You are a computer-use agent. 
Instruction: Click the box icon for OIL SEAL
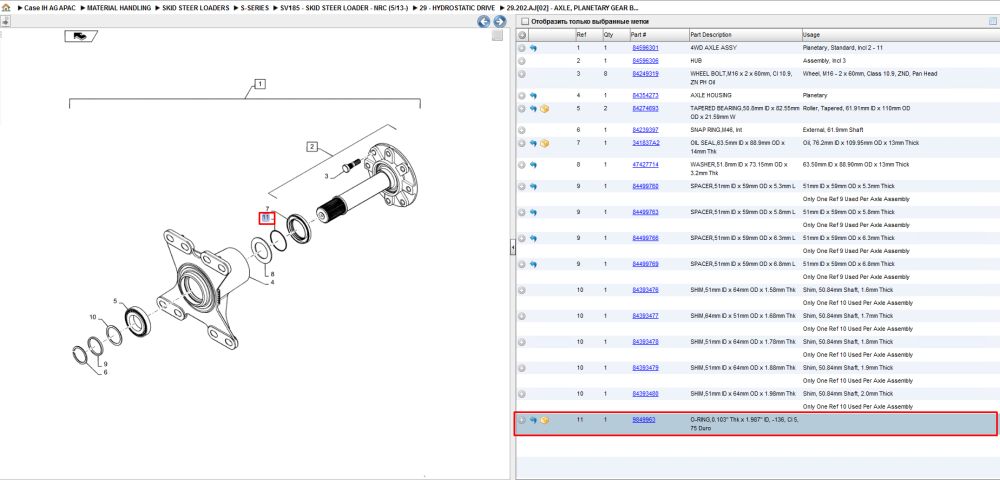[545, 143]
